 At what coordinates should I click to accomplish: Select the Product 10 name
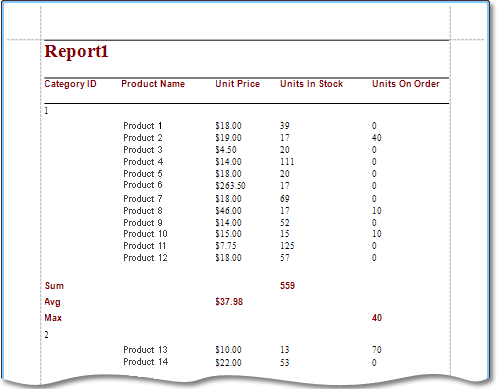click(145, 234)
